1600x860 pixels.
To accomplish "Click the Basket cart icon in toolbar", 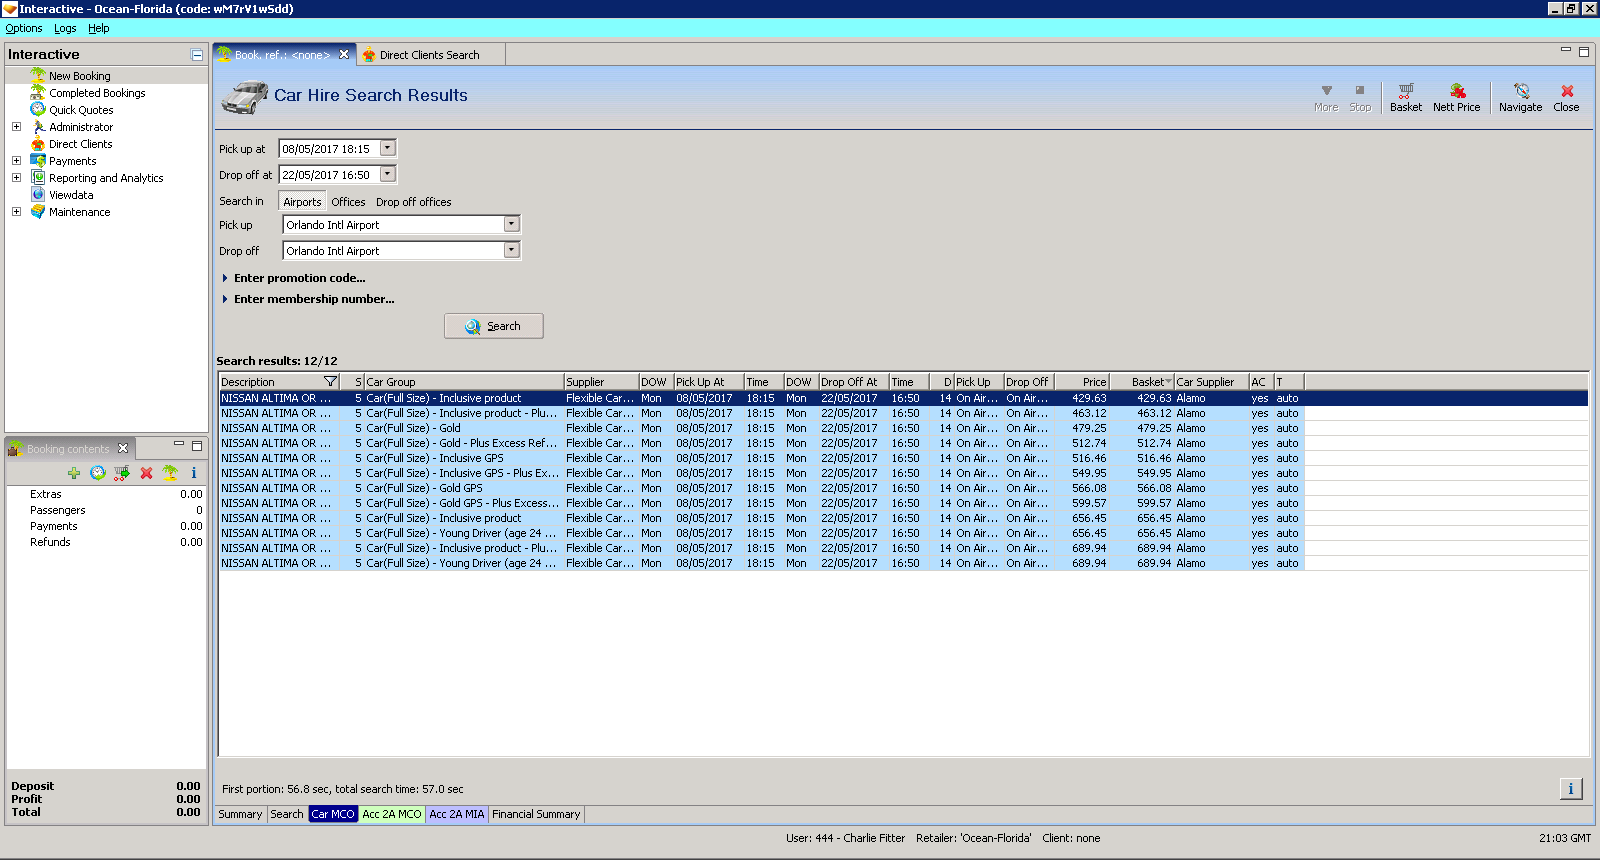I will point(1405,97).
